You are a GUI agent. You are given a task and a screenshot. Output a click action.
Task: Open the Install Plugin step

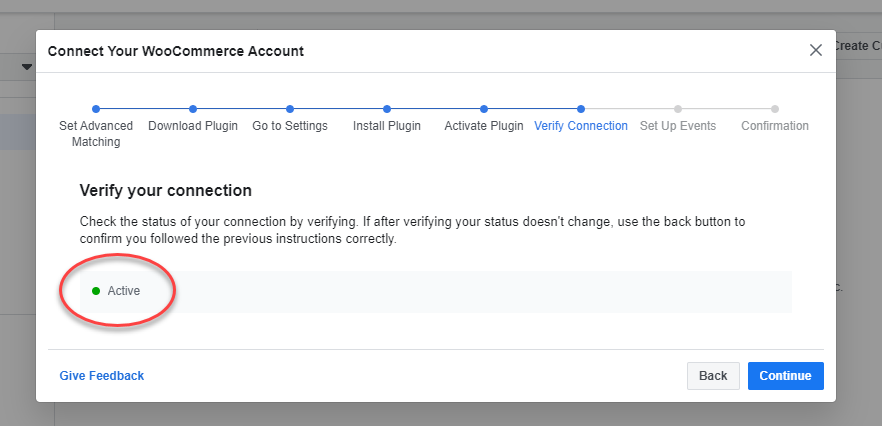pyautogui.click(x=387, y=125)
